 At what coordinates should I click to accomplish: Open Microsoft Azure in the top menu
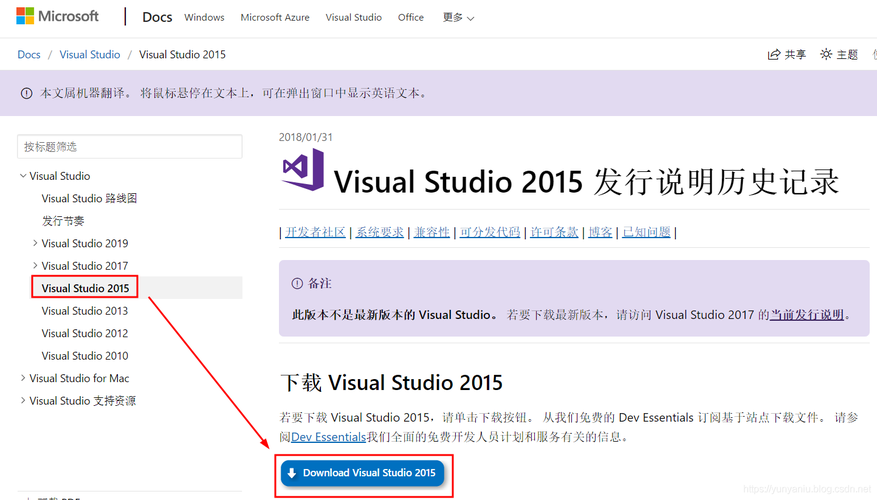tap(276, 18)
